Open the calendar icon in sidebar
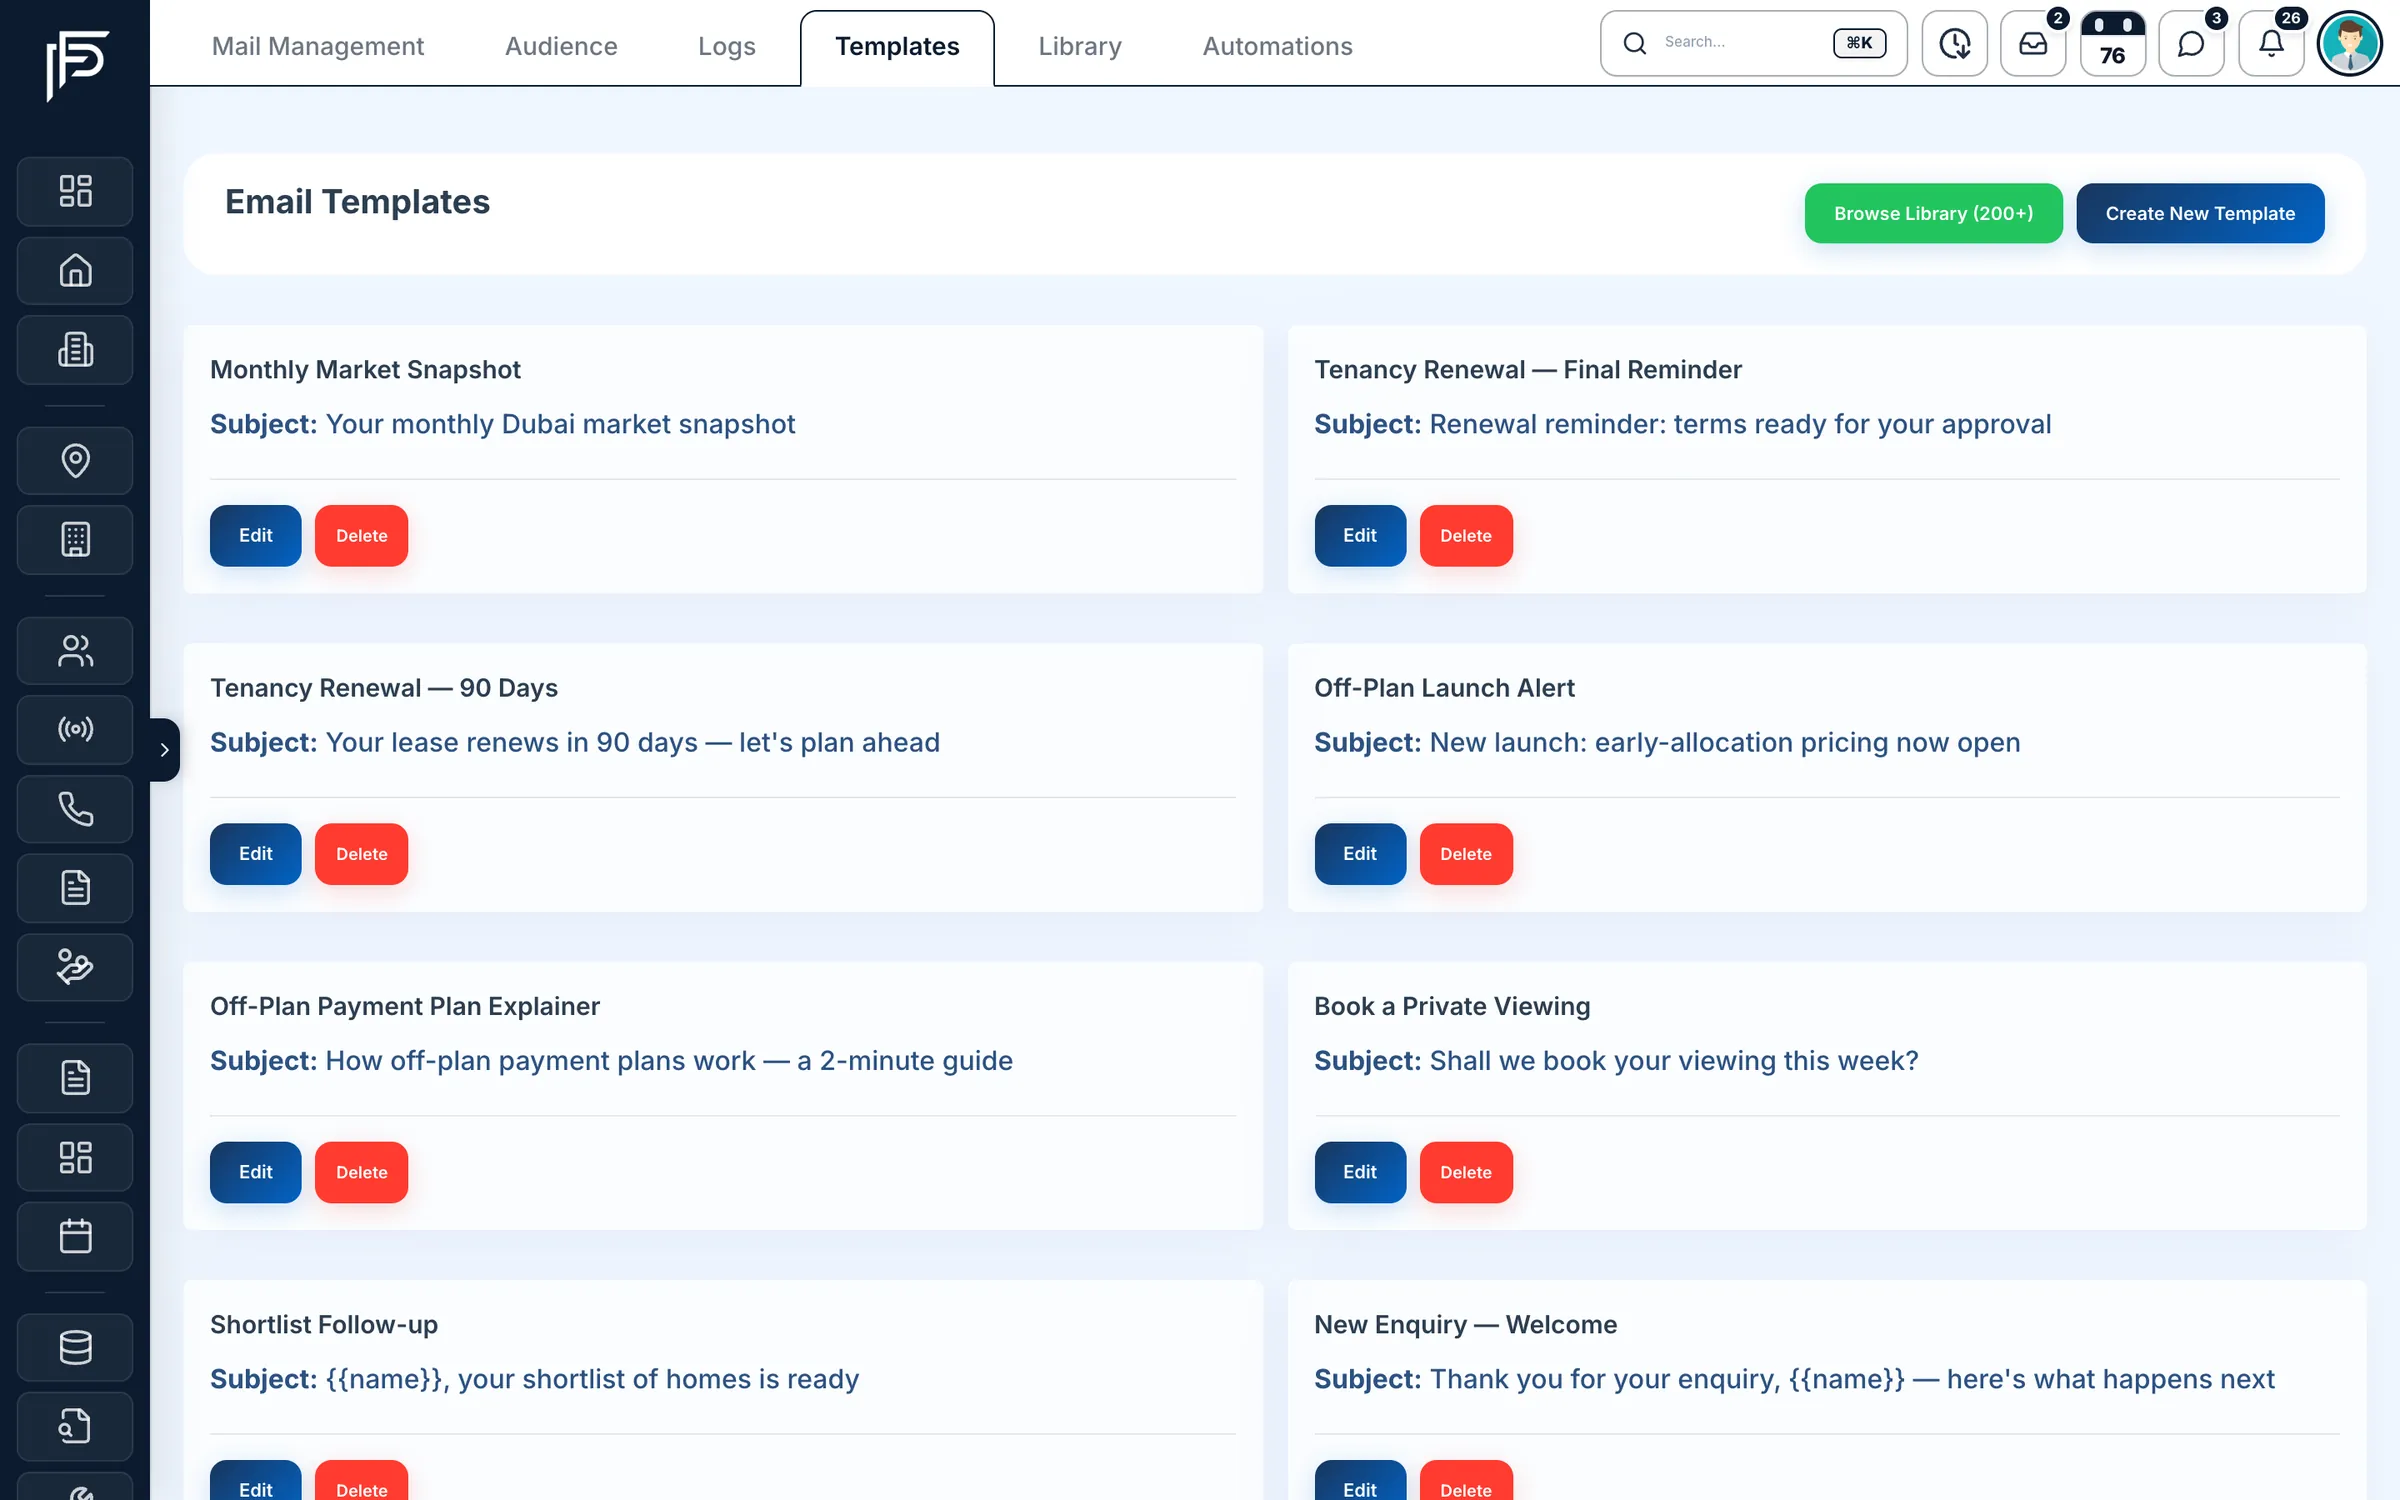This screenshot has height=1500, width=2400. 75,1236
